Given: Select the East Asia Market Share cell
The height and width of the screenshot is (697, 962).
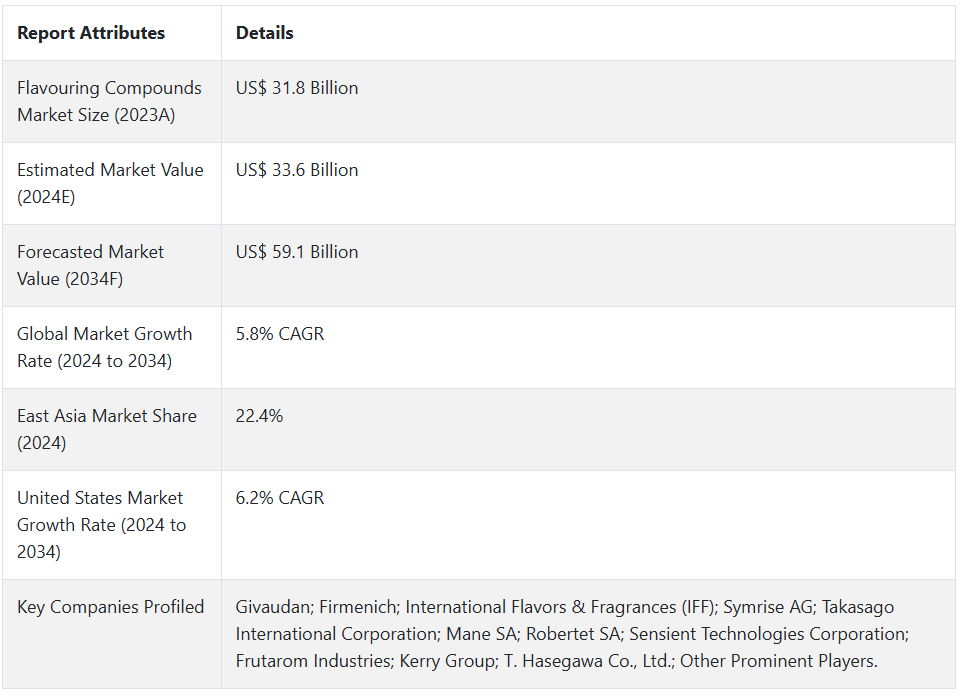Looking at the screenshot, I should pyautogui.click(x=106, y=429).
